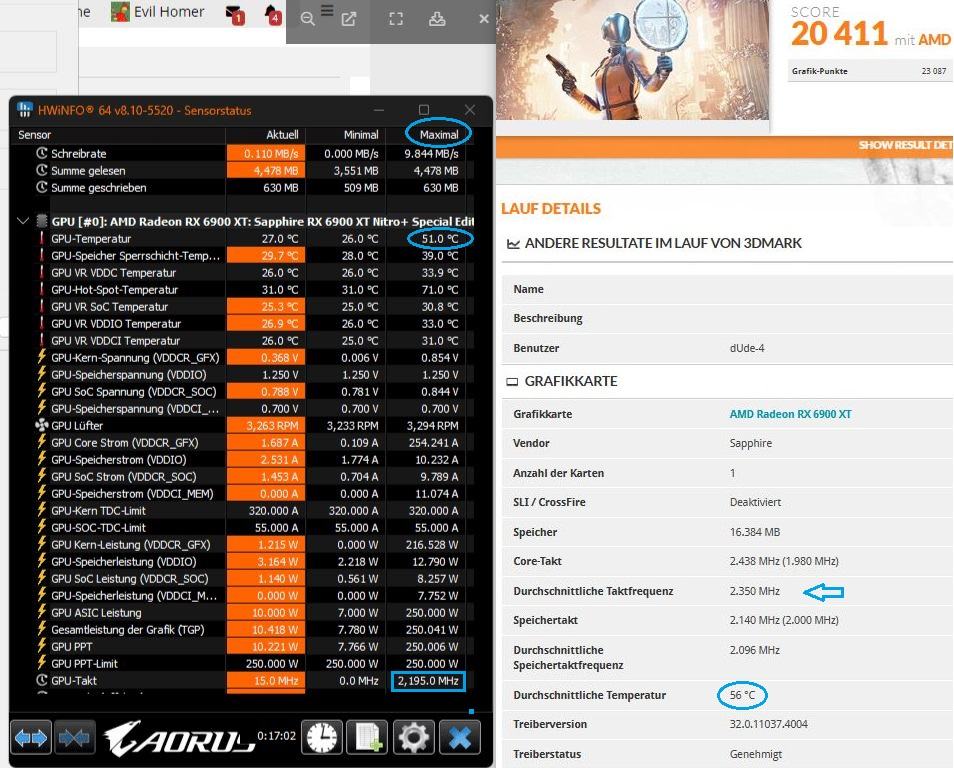
Task: Maximize the HWiNFO Sensorstatus window
Action: coord(424,110)
